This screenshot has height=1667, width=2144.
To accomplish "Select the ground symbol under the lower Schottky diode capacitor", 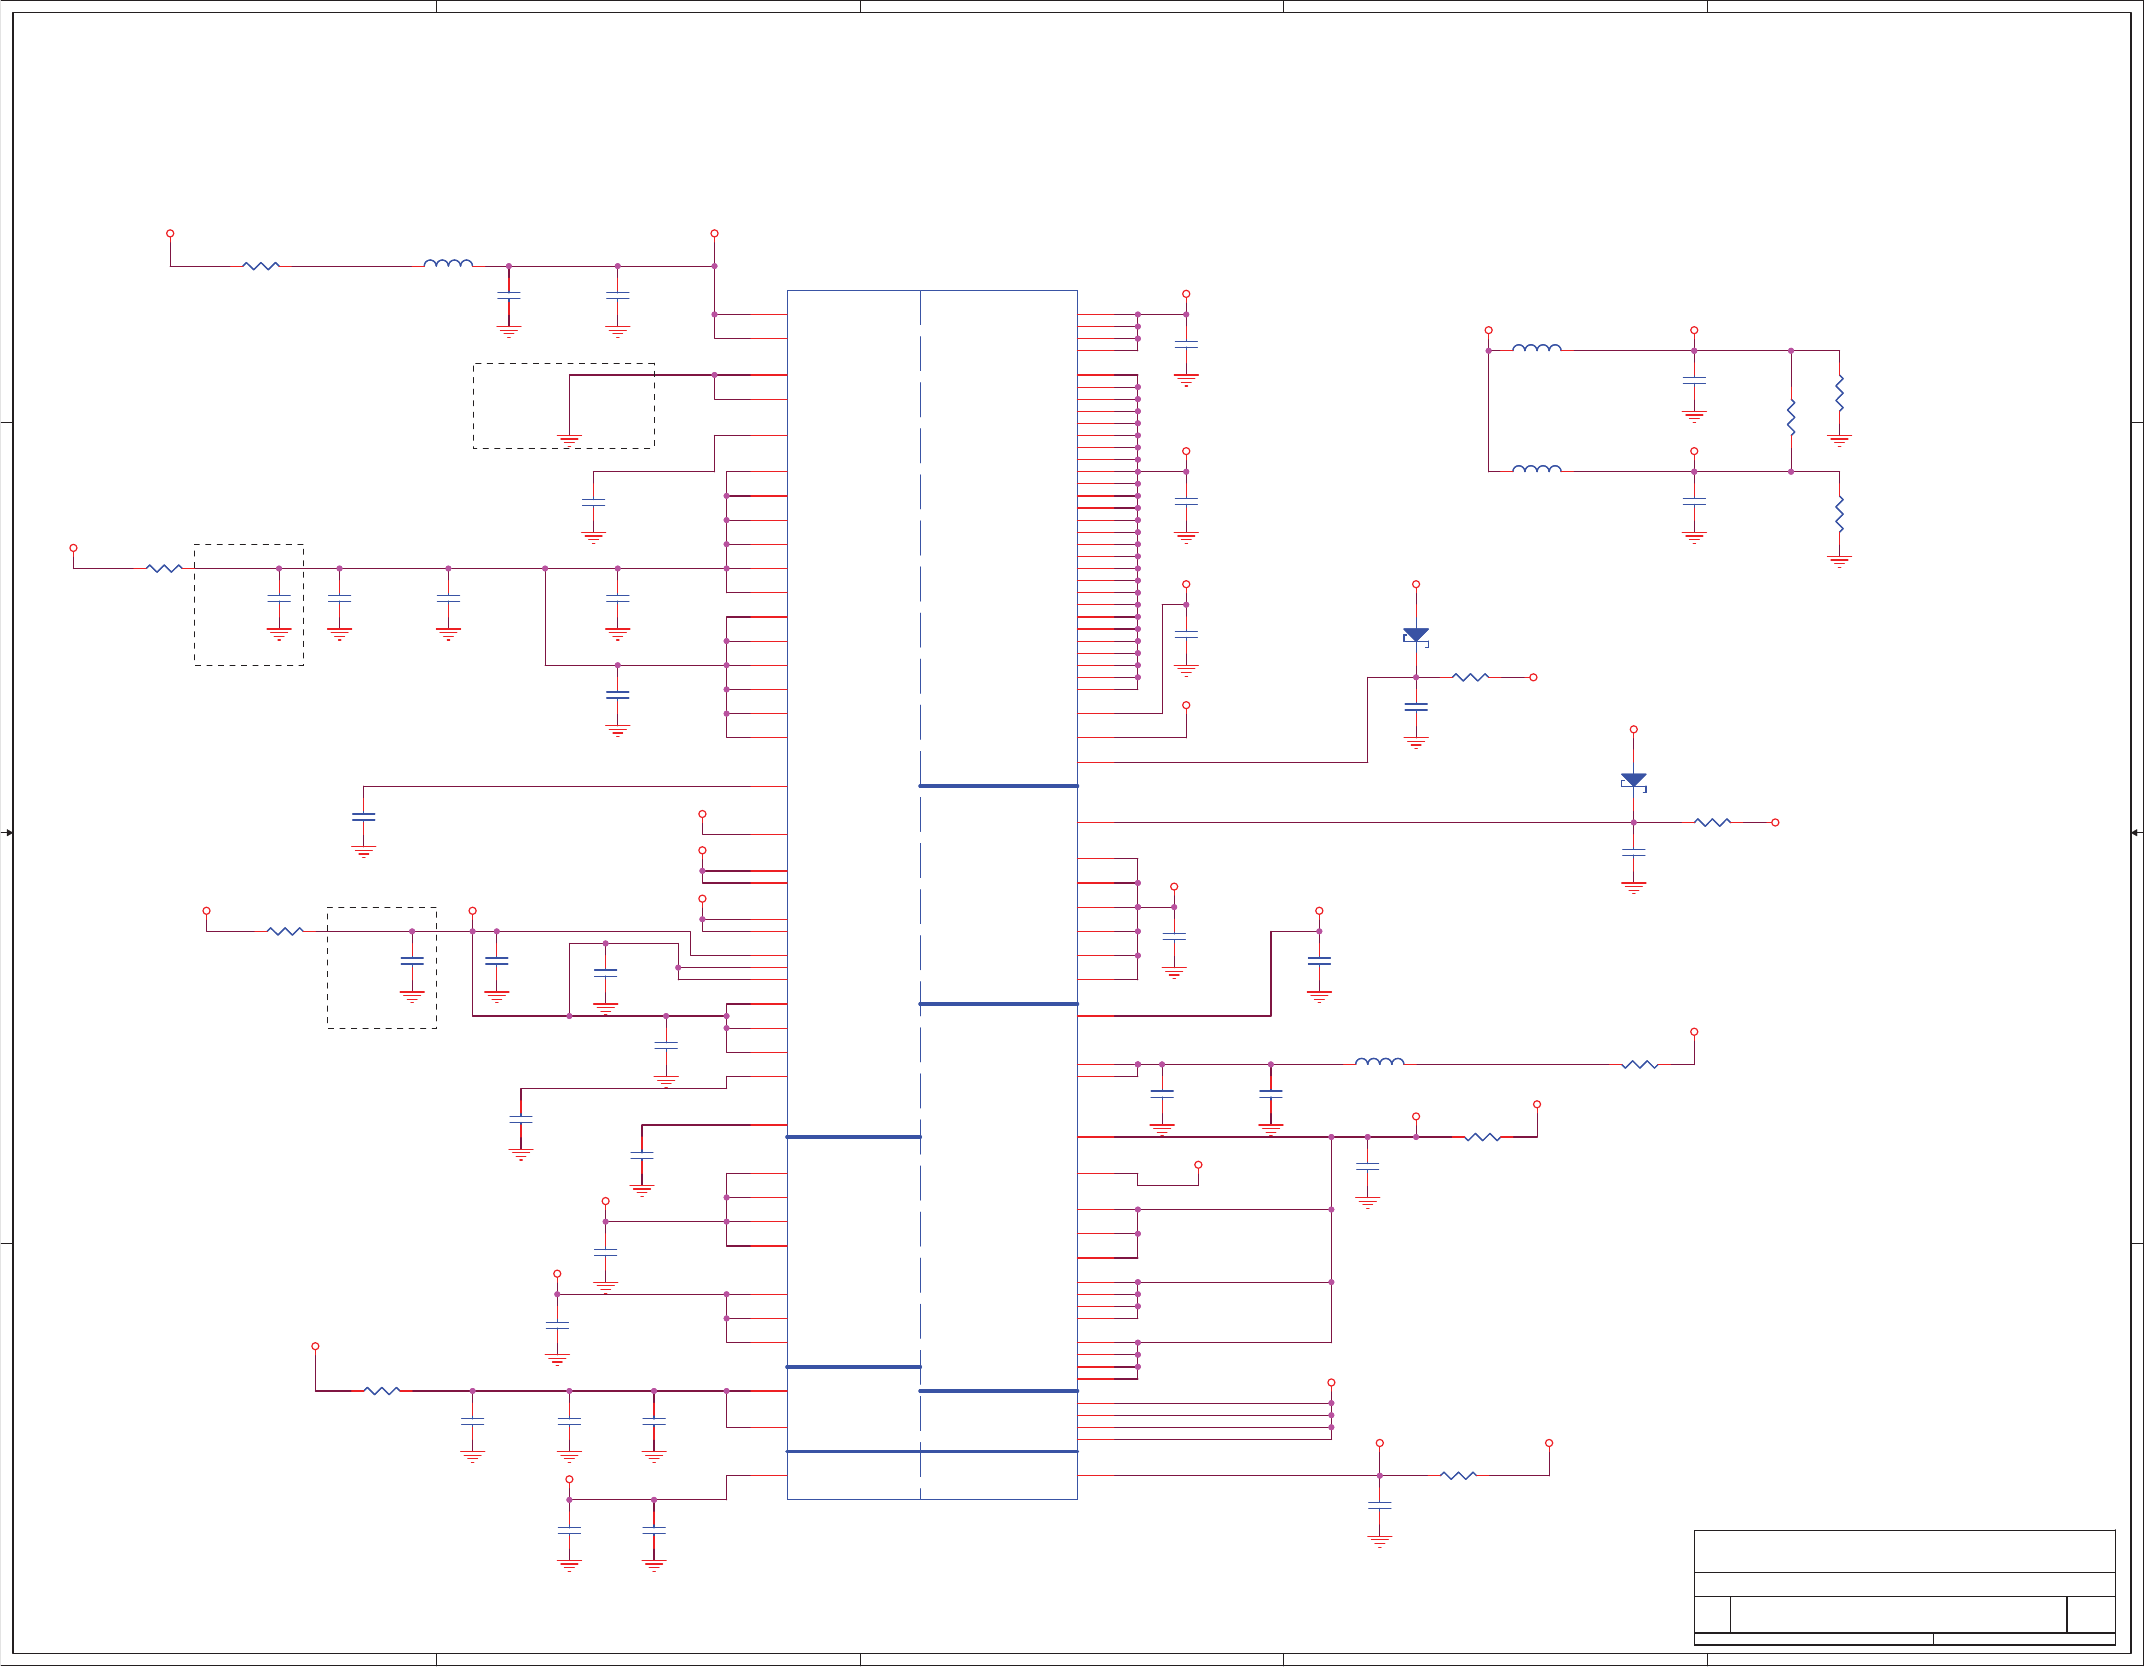I will (x=1633, y=887).
